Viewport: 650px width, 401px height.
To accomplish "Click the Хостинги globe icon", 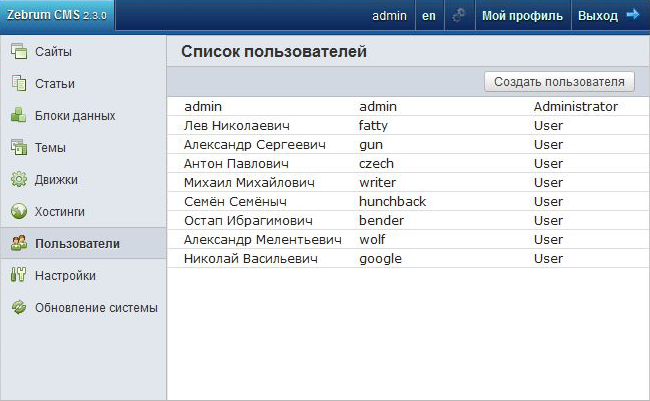I will [19, 211].
